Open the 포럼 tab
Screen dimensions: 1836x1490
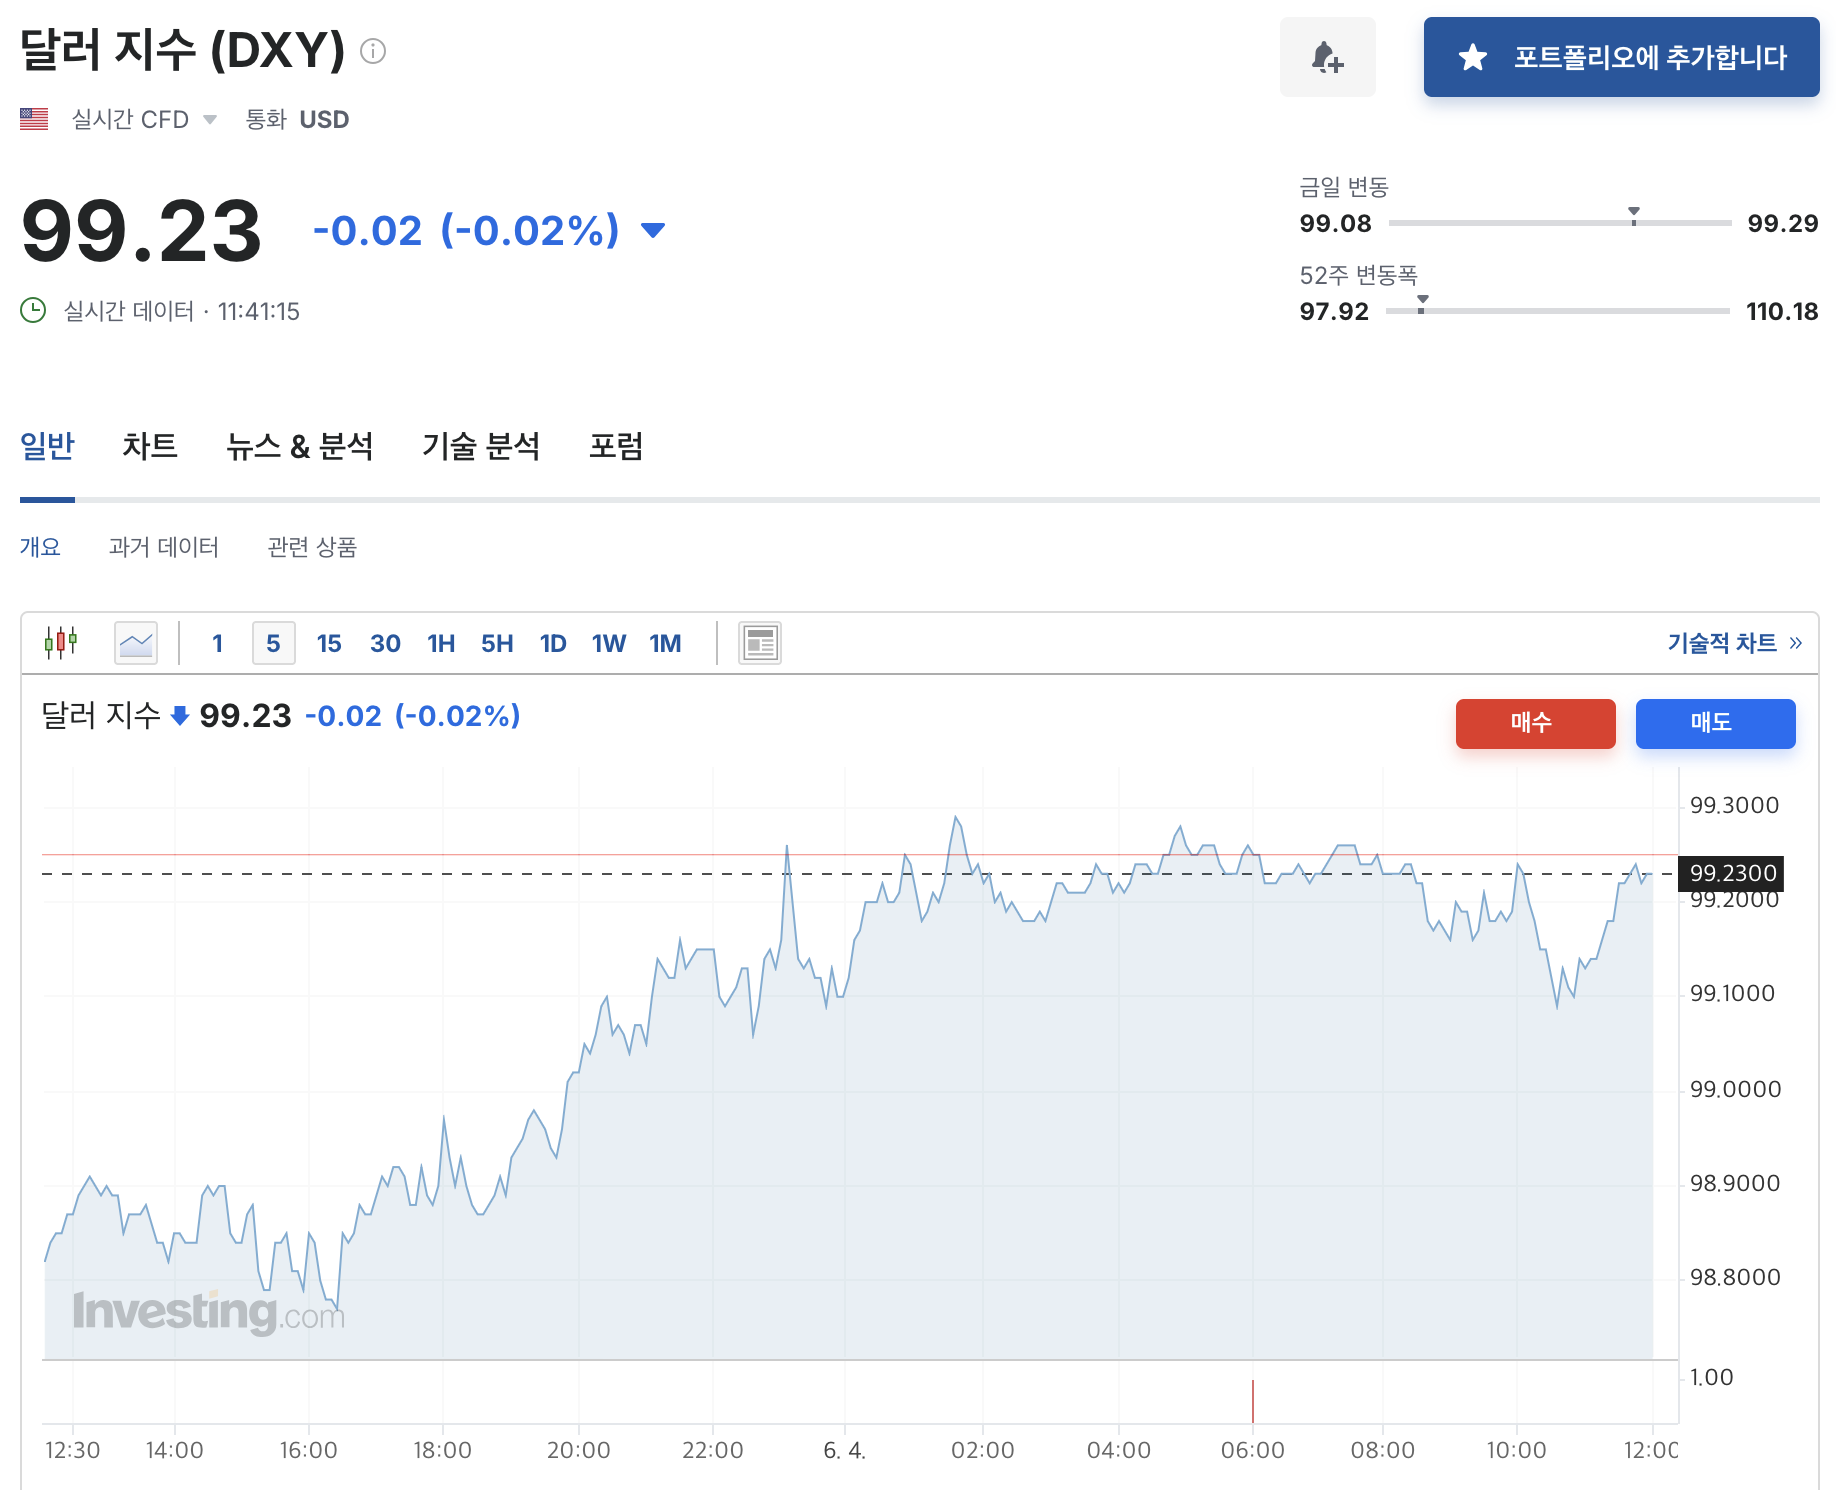click(616, 446)
